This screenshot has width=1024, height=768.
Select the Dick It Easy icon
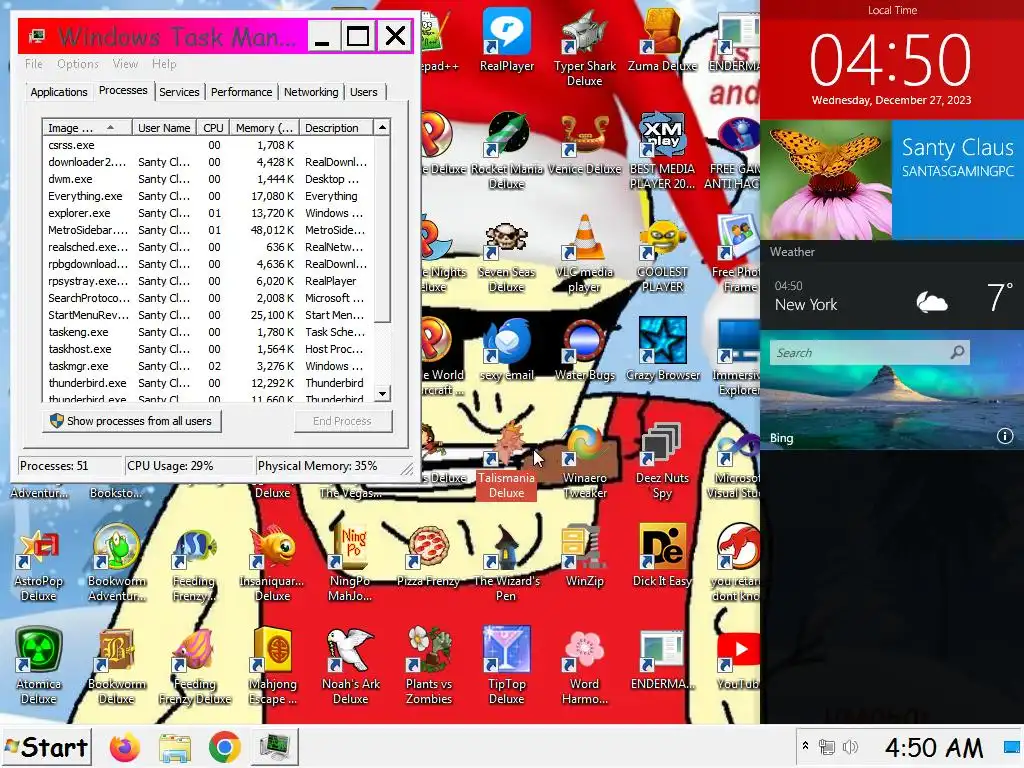pos(662,556)
